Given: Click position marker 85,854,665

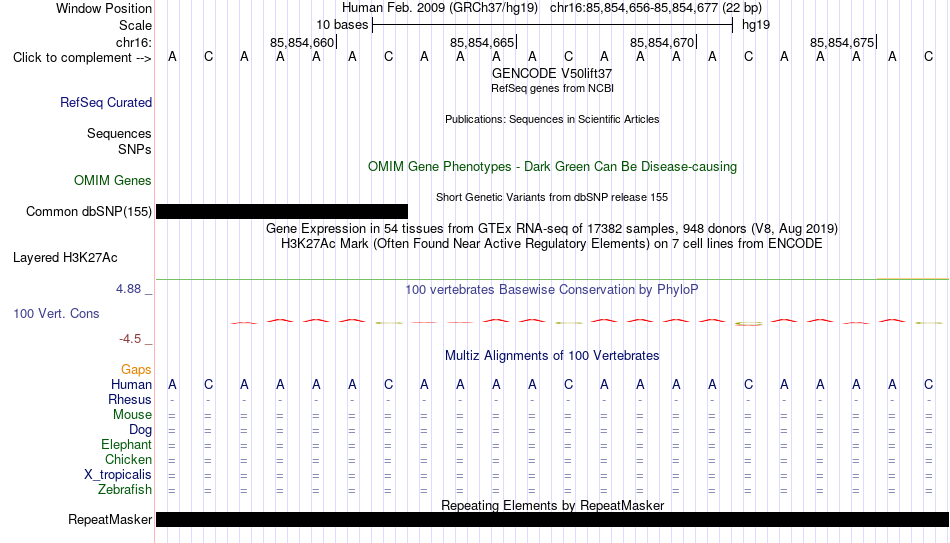Looking at the screenshot, I should (x=482, y=42).
